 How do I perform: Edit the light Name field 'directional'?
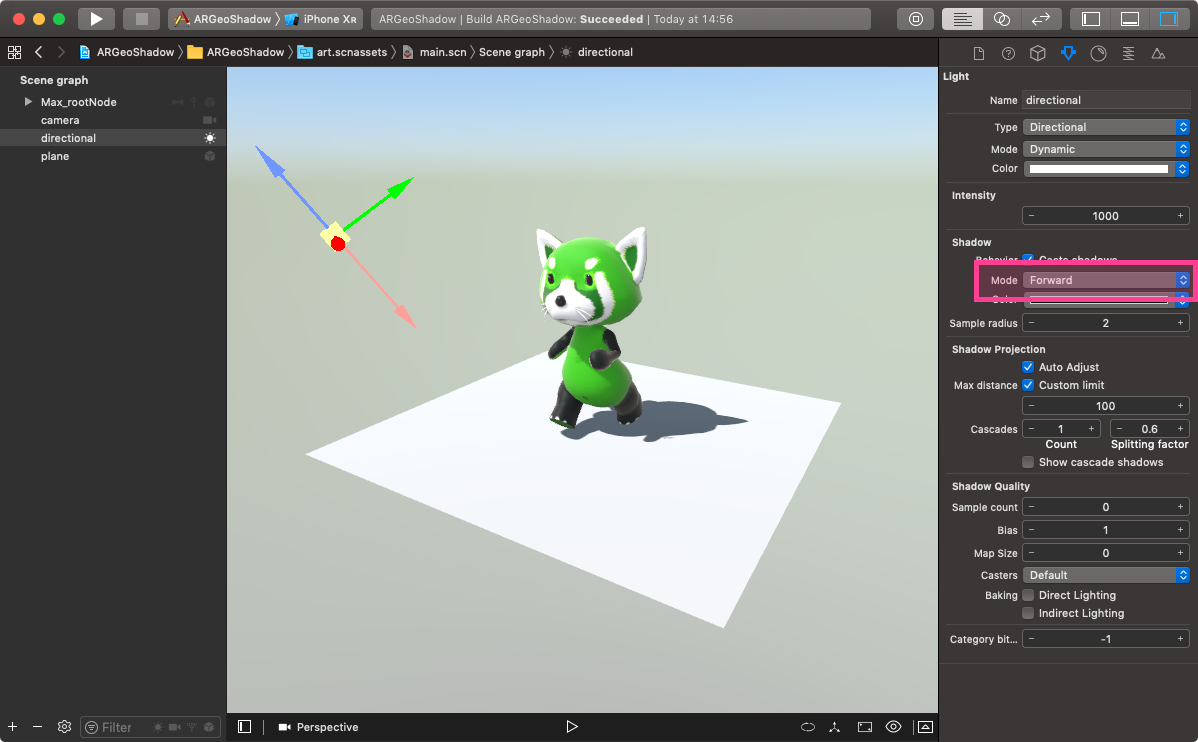point(1106,100)
